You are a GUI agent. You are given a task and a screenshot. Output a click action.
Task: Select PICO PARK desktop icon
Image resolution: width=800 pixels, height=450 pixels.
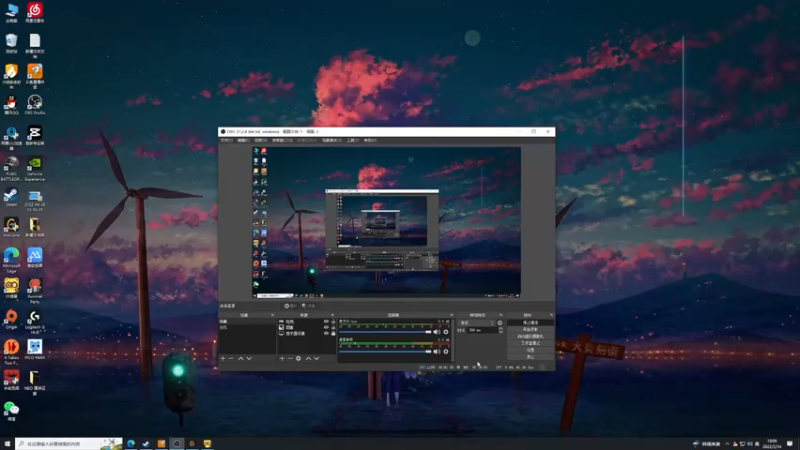[x=35, y=349]
